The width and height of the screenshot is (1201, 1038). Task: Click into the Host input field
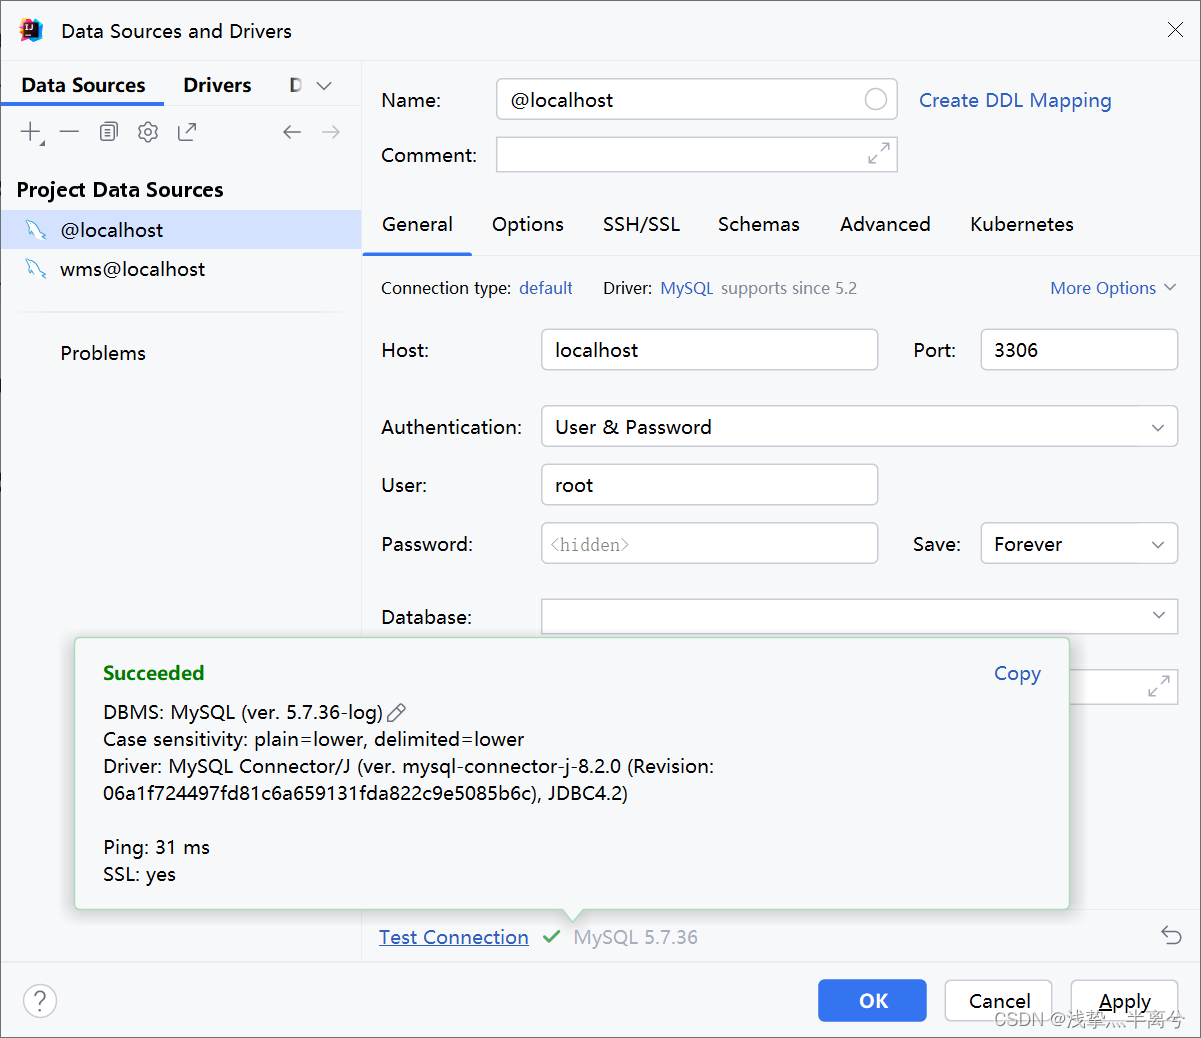709,350
